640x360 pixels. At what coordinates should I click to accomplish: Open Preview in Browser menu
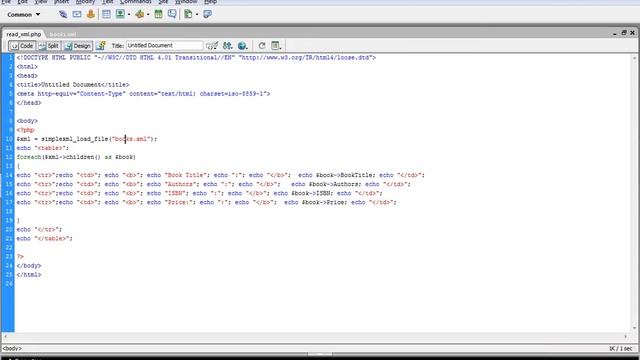coord(242,46)
